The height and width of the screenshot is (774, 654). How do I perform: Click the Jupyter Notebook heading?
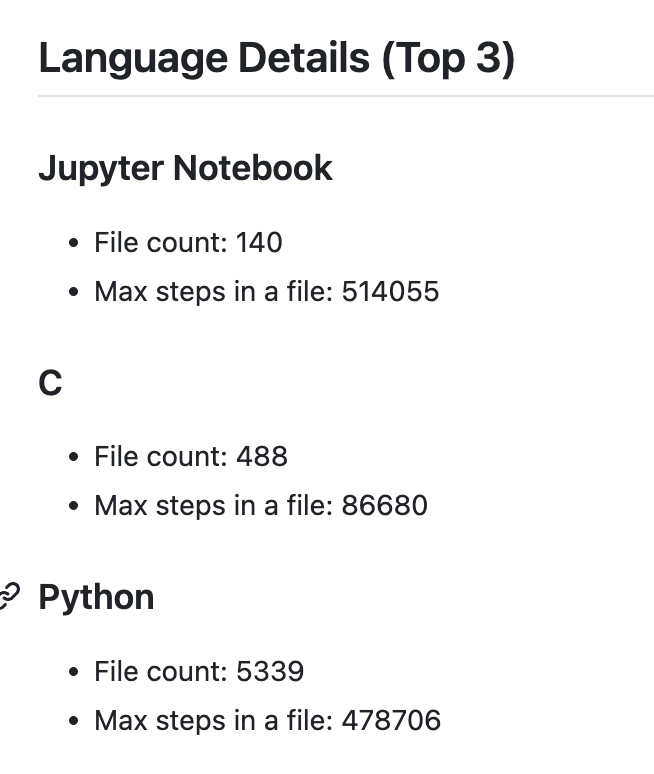point(186,168)
